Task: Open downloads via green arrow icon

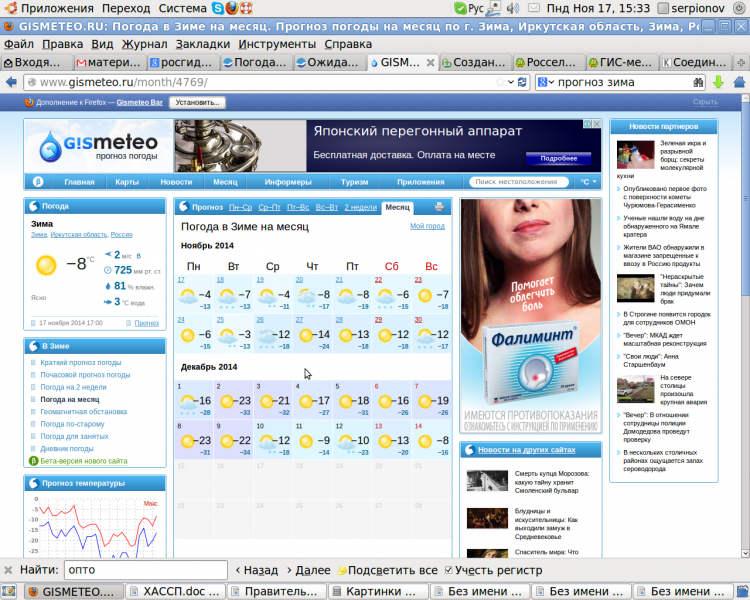Action: click(717, 82)
